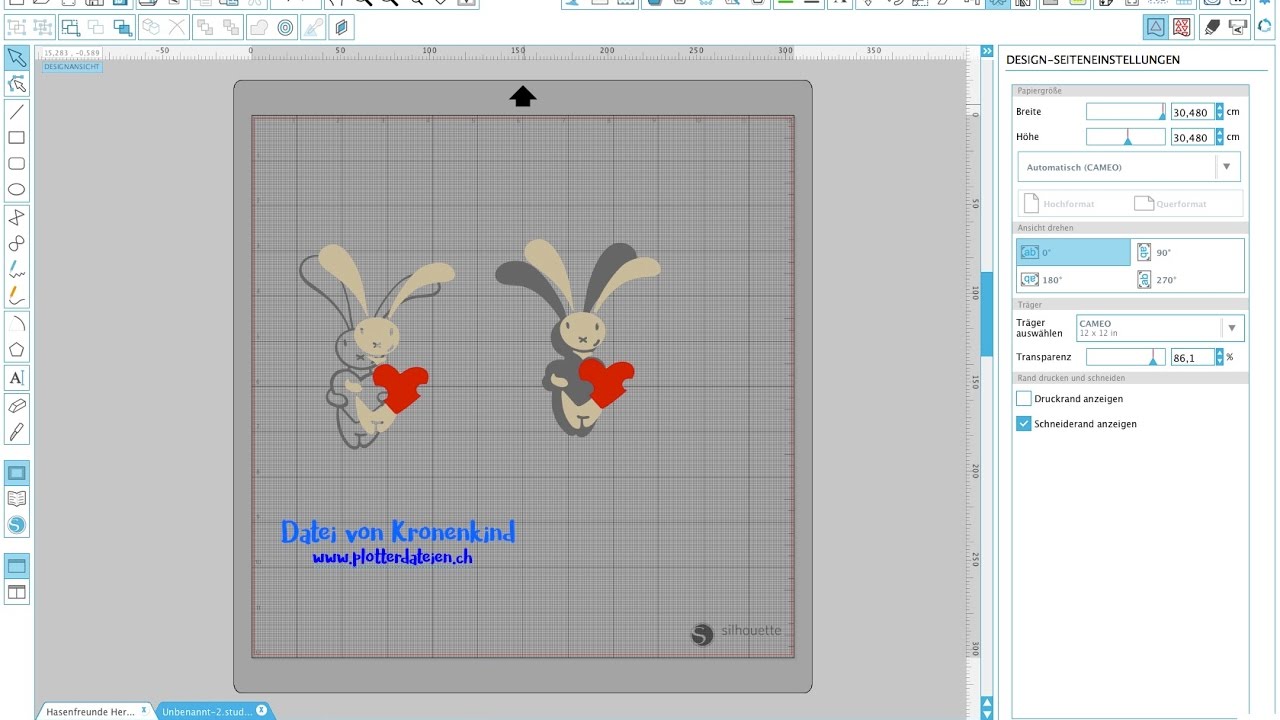Open the Automatisch (CAMEO) paper size dropdown
This screenshot has height=720, width=1280.
1129,167
